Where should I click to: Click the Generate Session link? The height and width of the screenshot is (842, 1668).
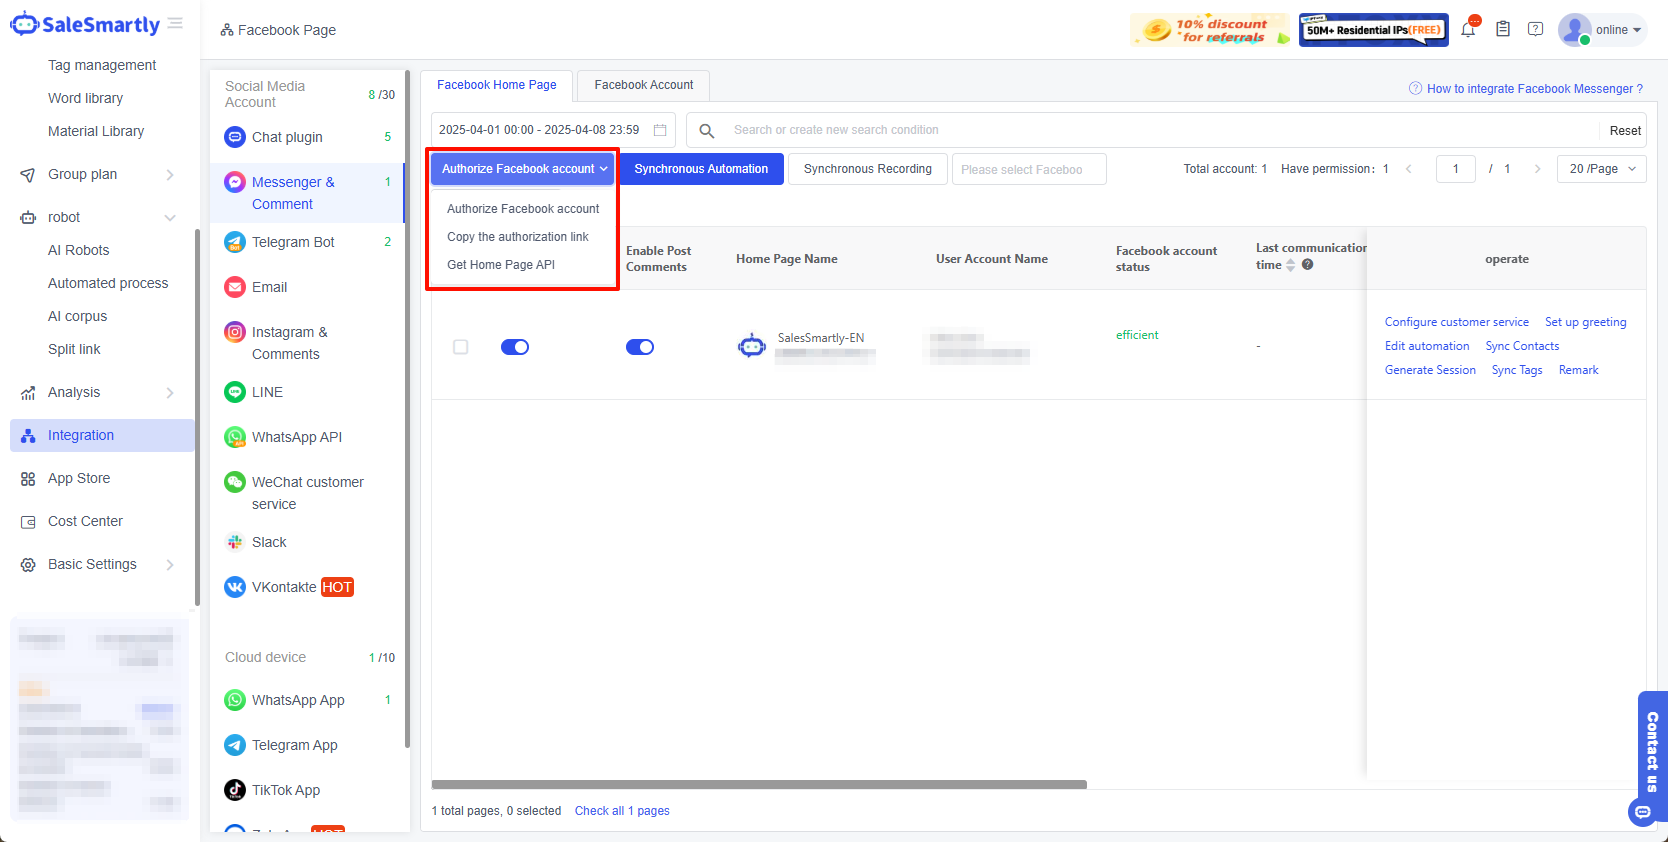[1430, 370]
